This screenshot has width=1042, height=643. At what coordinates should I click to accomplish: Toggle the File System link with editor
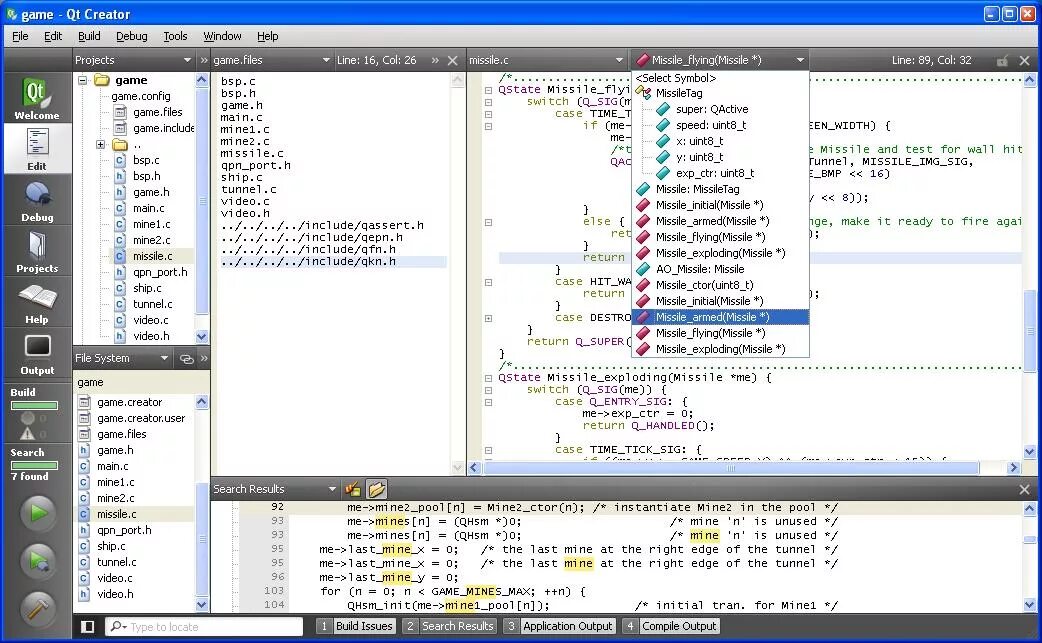tap(187, 359)
